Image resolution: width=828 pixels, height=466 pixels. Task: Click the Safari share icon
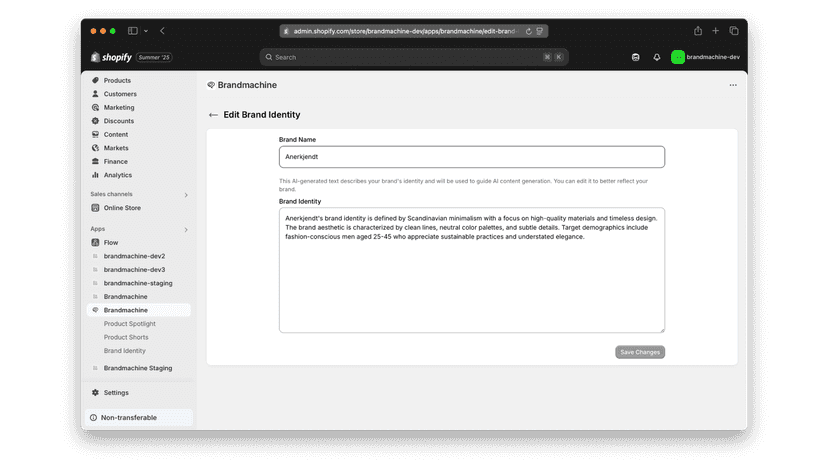point(698,31)
